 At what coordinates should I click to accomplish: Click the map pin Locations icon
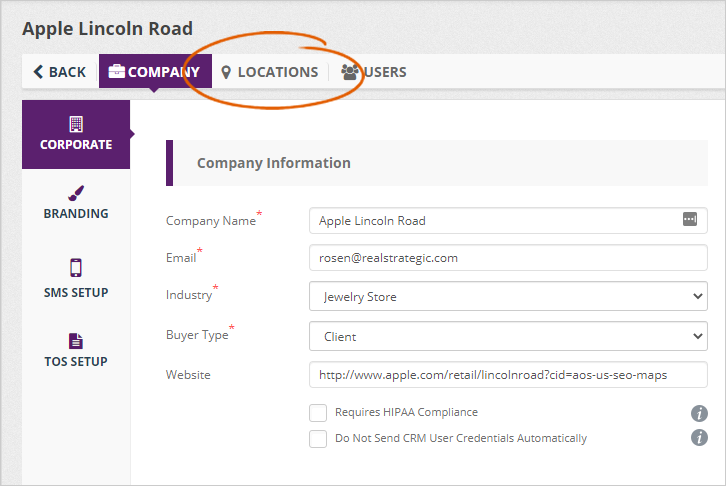point(226,72)
